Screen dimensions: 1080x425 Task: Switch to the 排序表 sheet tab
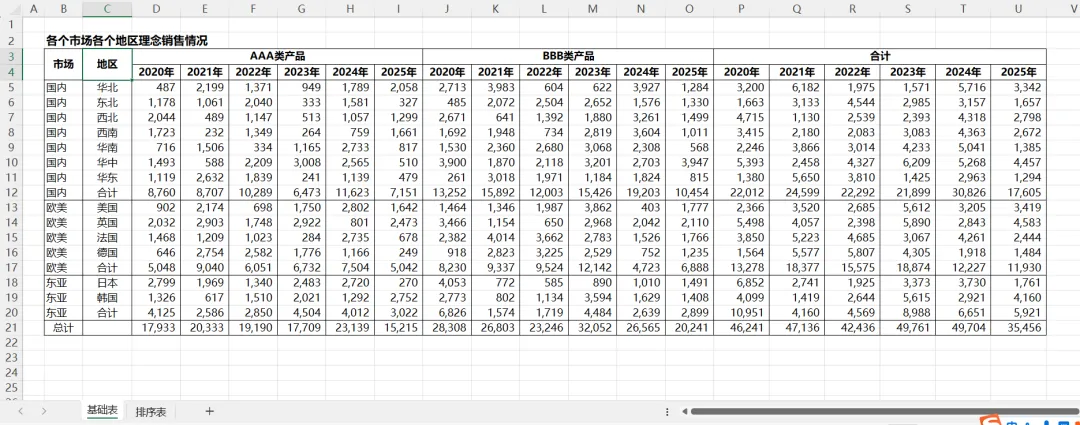[151, 412]
